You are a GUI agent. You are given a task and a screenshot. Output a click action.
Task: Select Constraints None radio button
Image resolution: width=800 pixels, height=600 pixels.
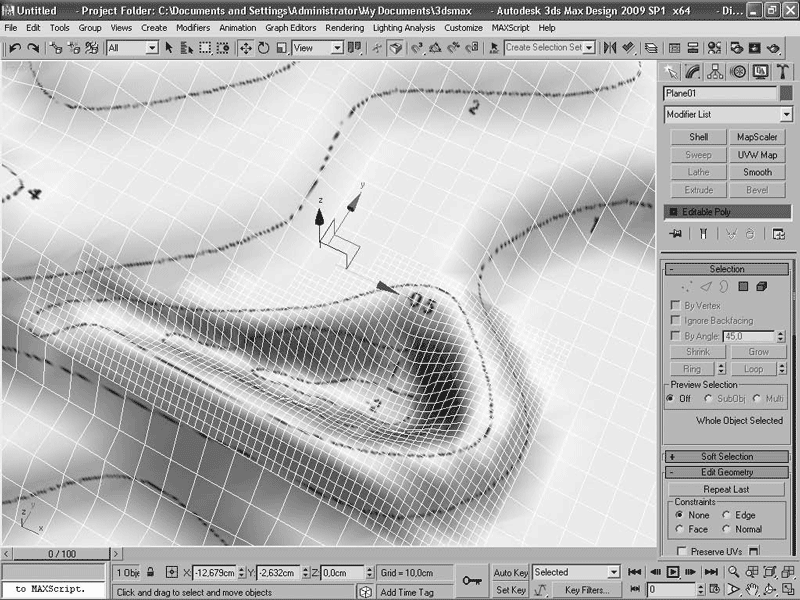point(679,515)
